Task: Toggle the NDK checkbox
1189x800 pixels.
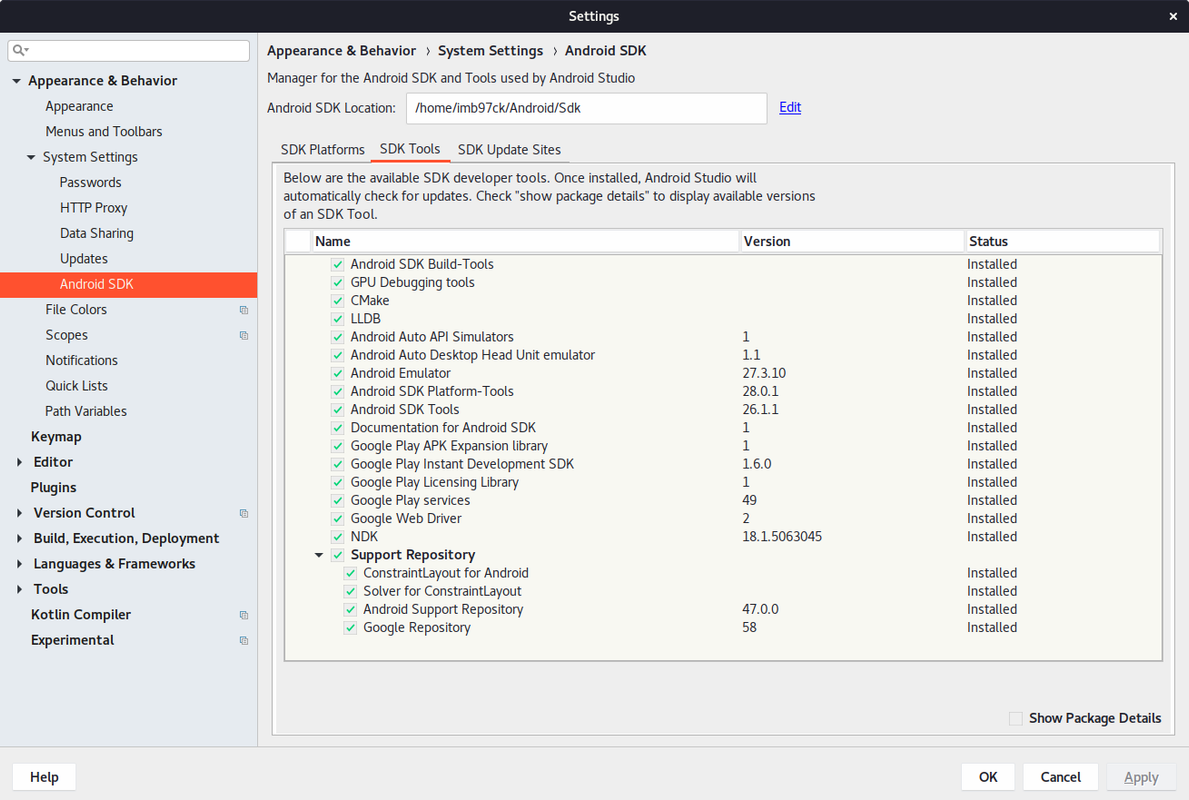Action: point(337,537)
